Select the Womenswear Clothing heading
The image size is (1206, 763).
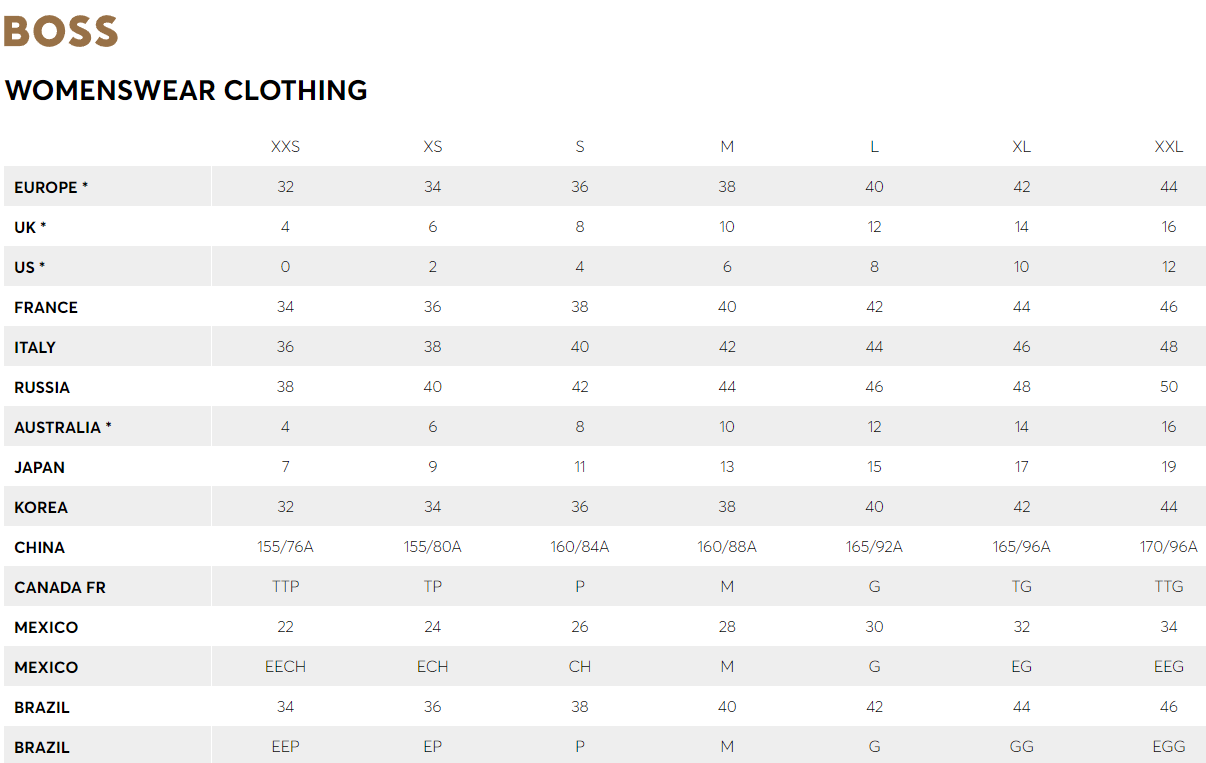coord(186,90)
